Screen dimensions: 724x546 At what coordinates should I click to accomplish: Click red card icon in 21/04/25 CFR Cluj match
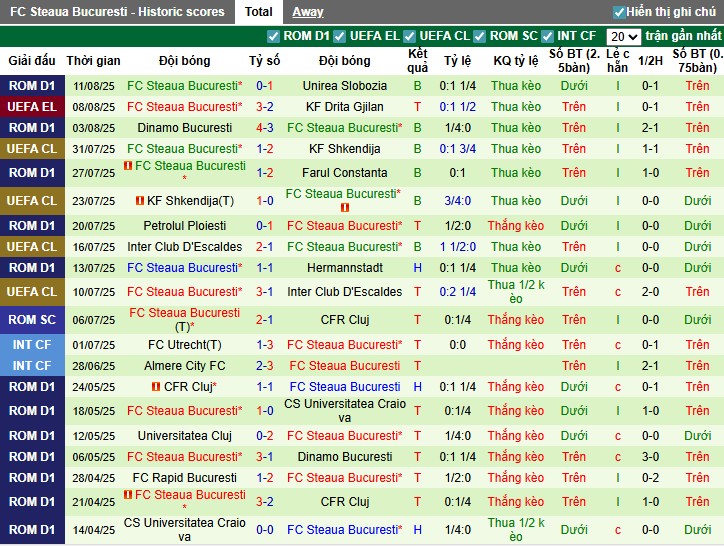(128, 495)
